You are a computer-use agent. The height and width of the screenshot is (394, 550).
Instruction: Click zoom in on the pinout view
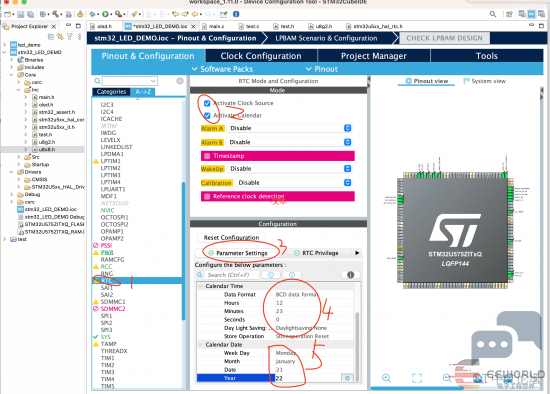click(387, 378)
